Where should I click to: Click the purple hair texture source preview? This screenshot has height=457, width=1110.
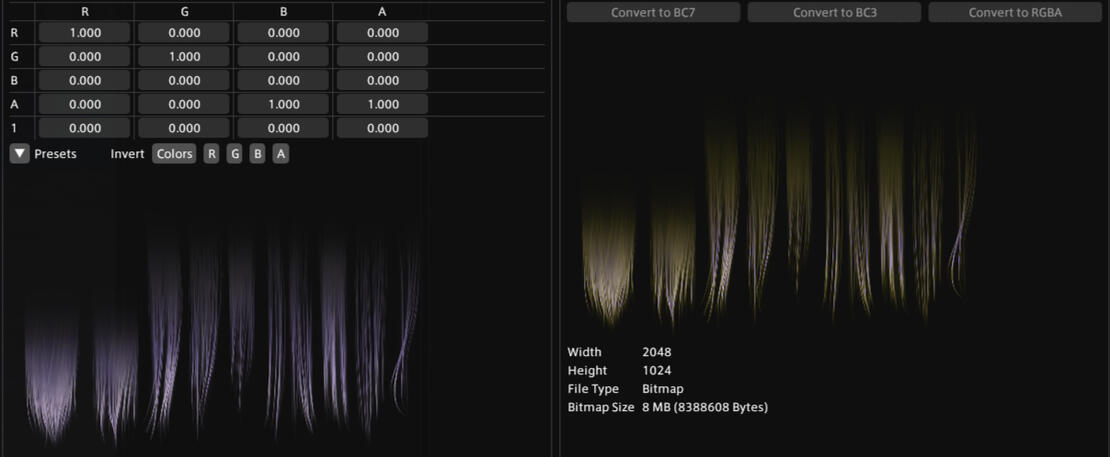[x=220, y=330]
